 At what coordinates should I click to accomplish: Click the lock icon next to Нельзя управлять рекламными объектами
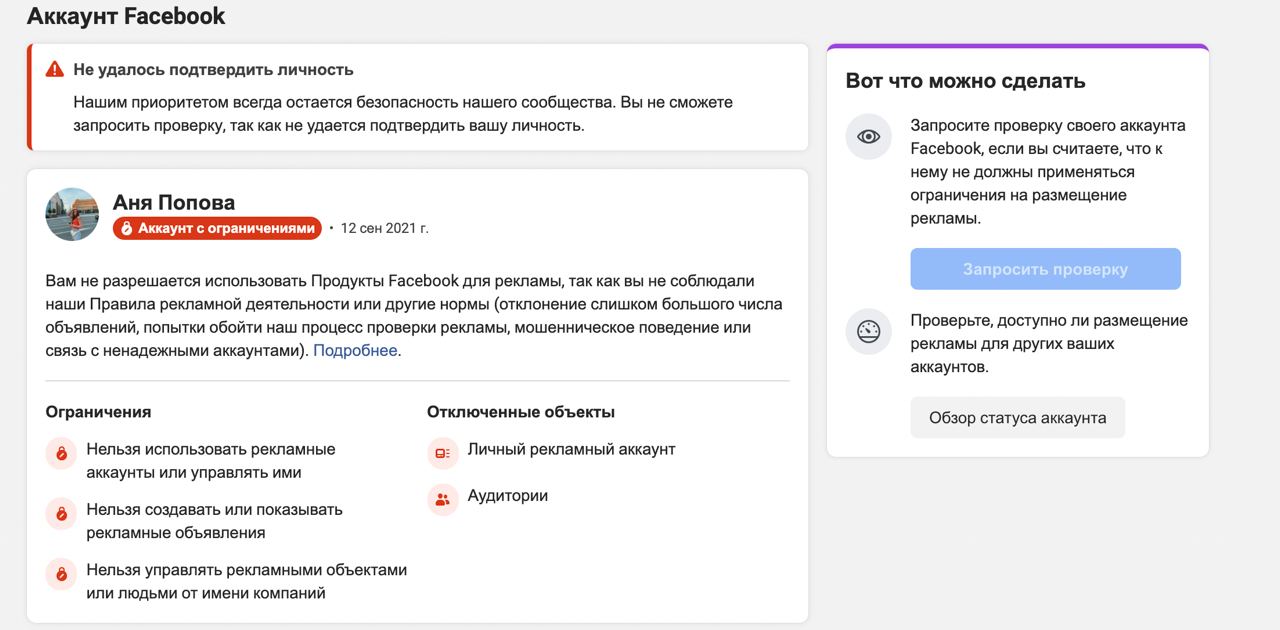click(x=61, y=575)
